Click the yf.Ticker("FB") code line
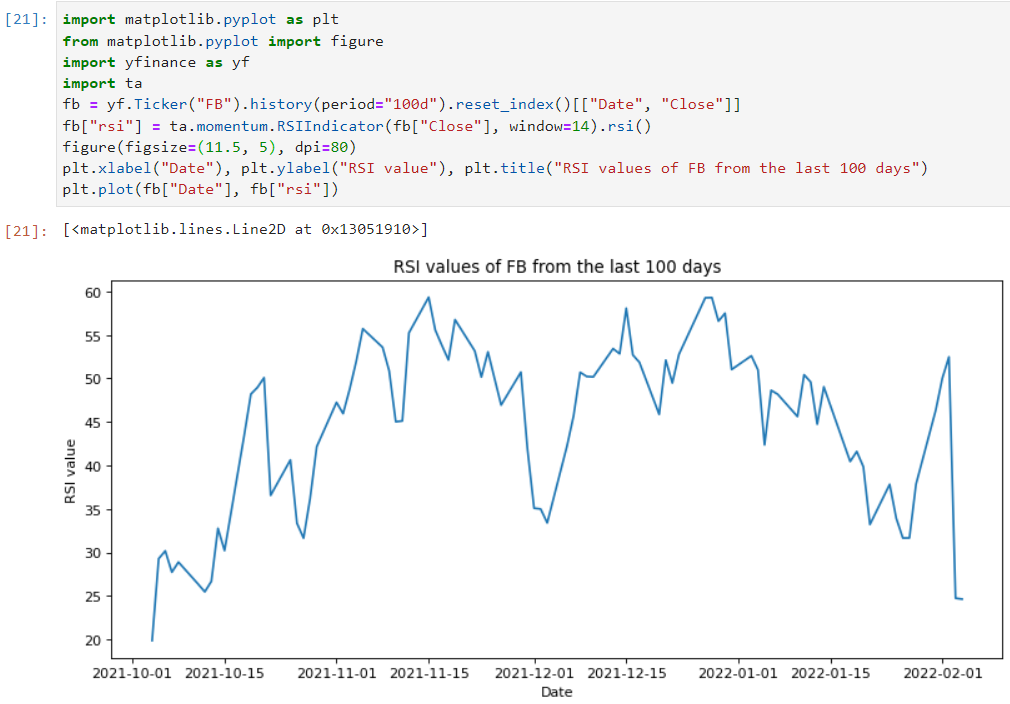Screen dimensions: 1010x704 click(x=401, y=104)
